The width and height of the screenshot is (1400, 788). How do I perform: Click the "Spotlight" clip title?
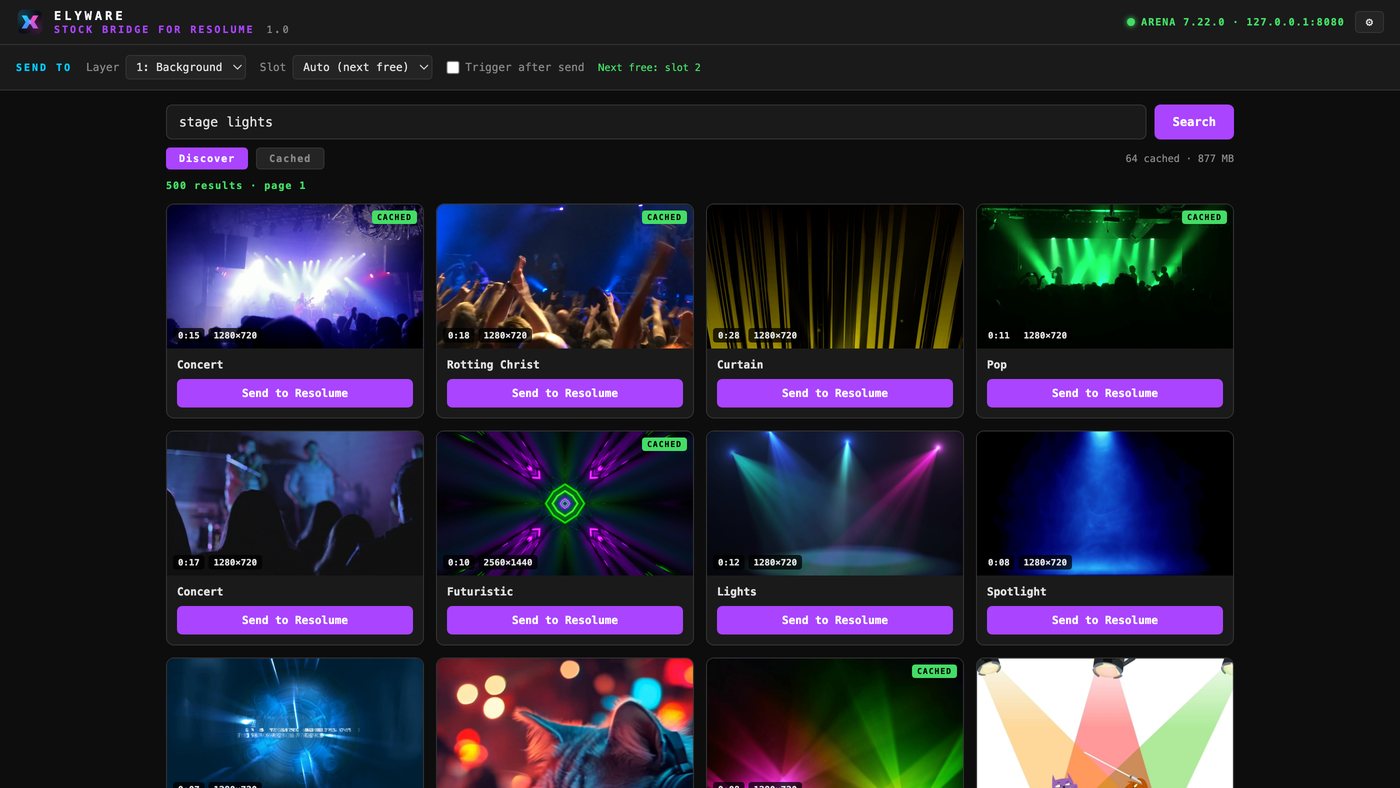point(1016,591)
